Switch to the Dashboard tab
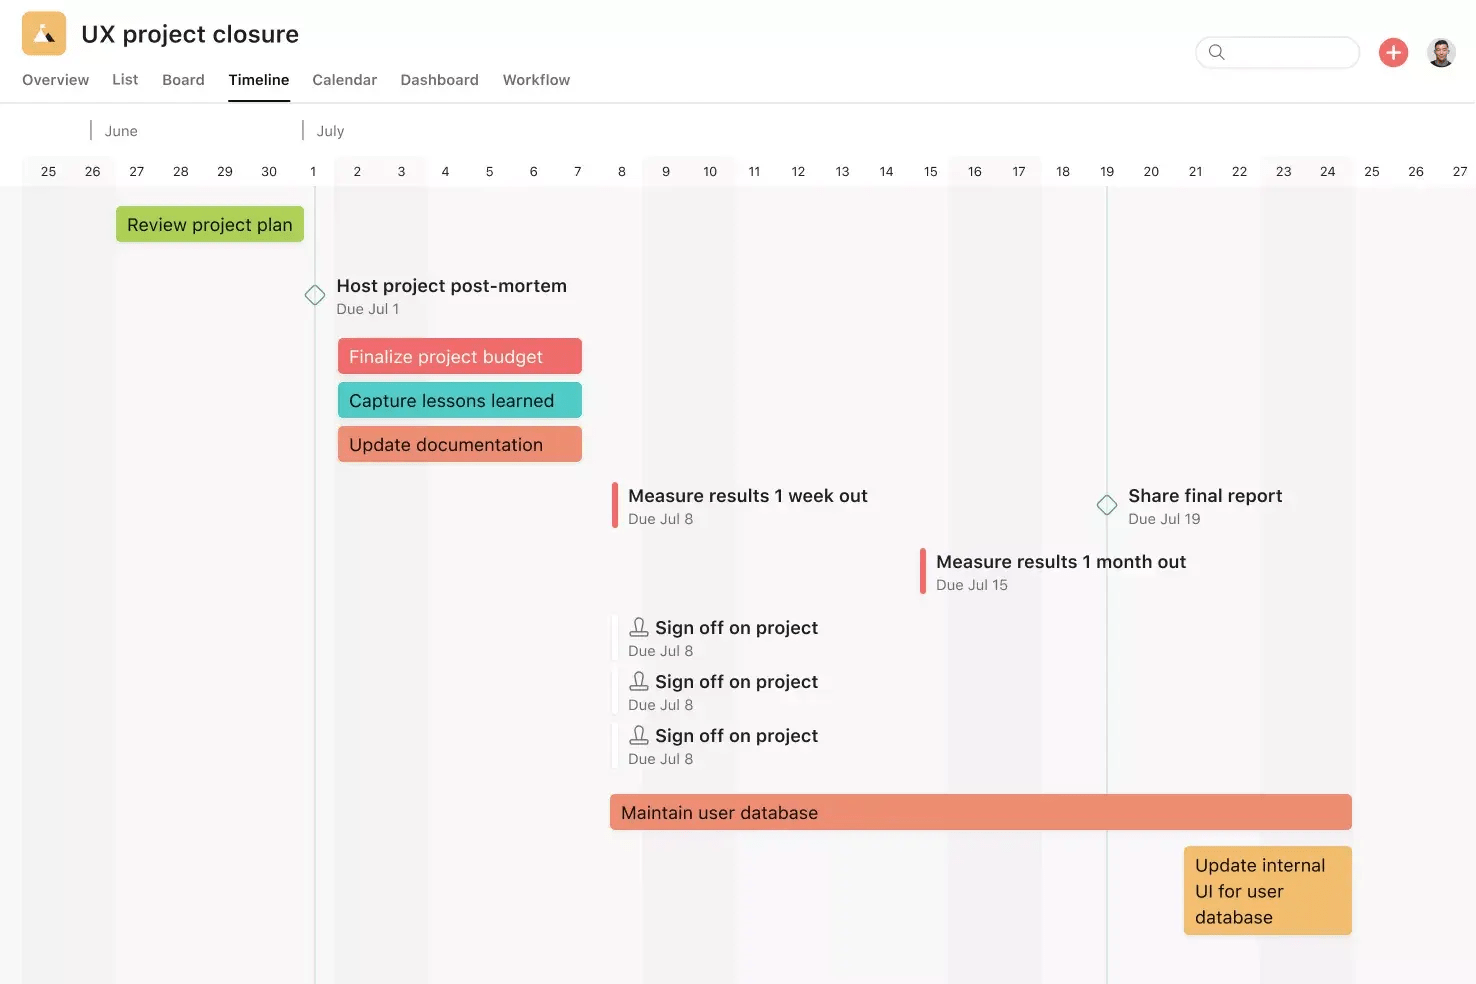This screenshot has width=1476, height=984. coord(439,79)
